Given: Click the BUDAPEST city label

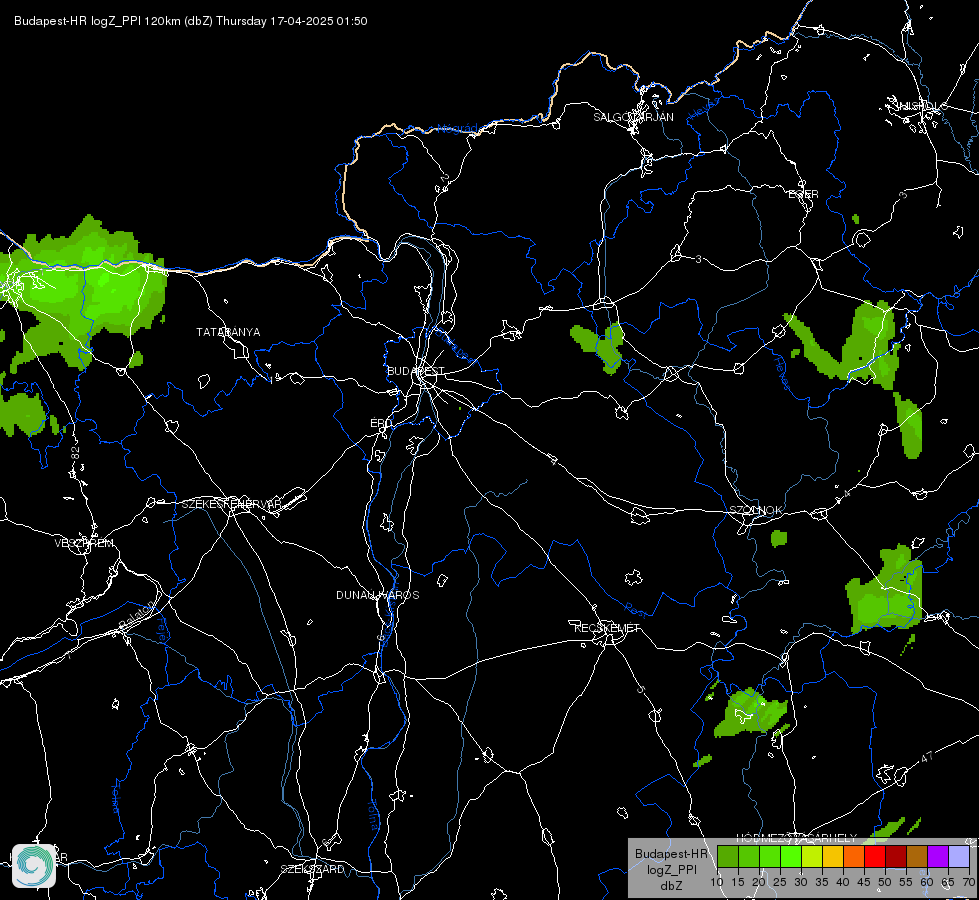Looking at the screenshot, I should coord(416,371).
